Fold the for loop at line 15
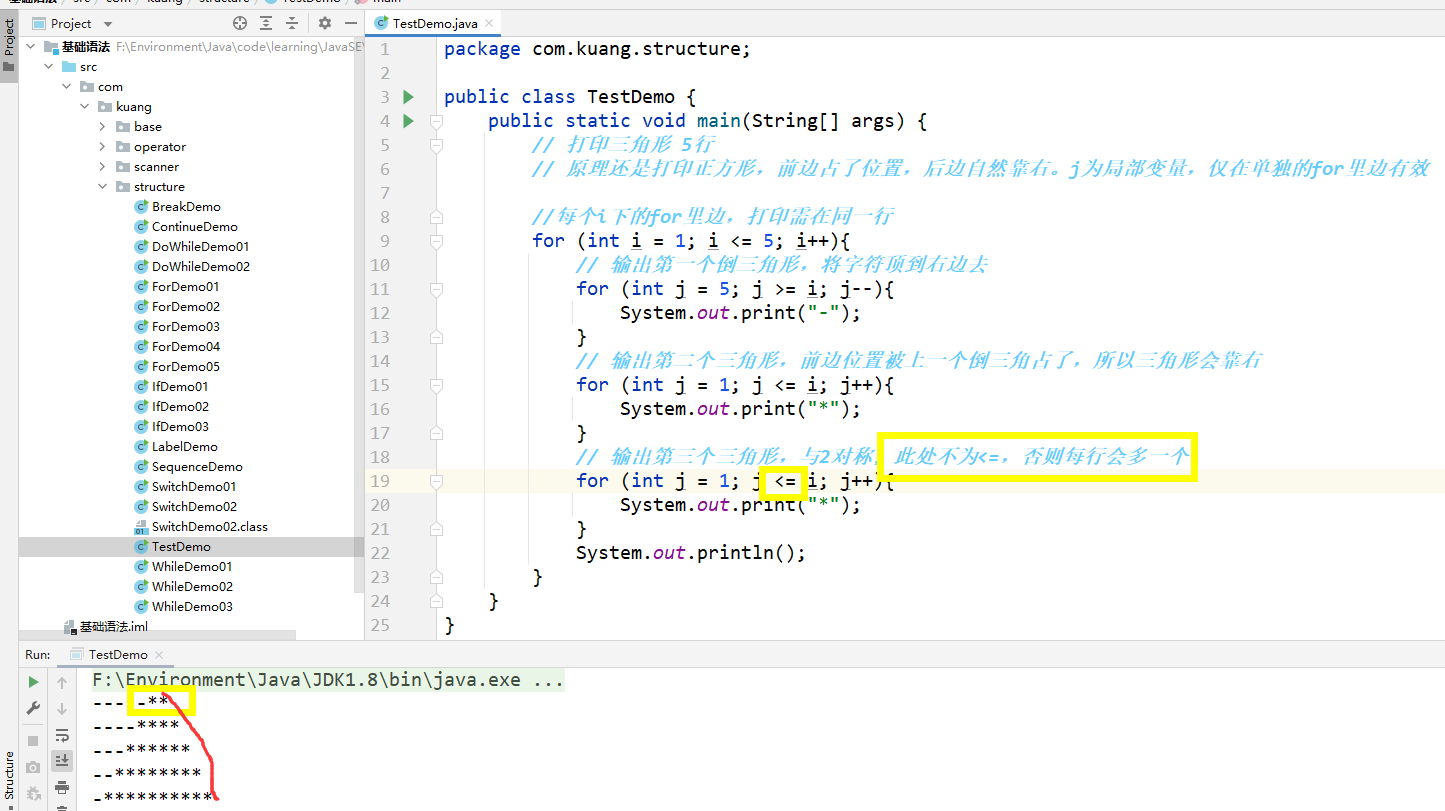1445x811 pixels. (x=436, y=385)
